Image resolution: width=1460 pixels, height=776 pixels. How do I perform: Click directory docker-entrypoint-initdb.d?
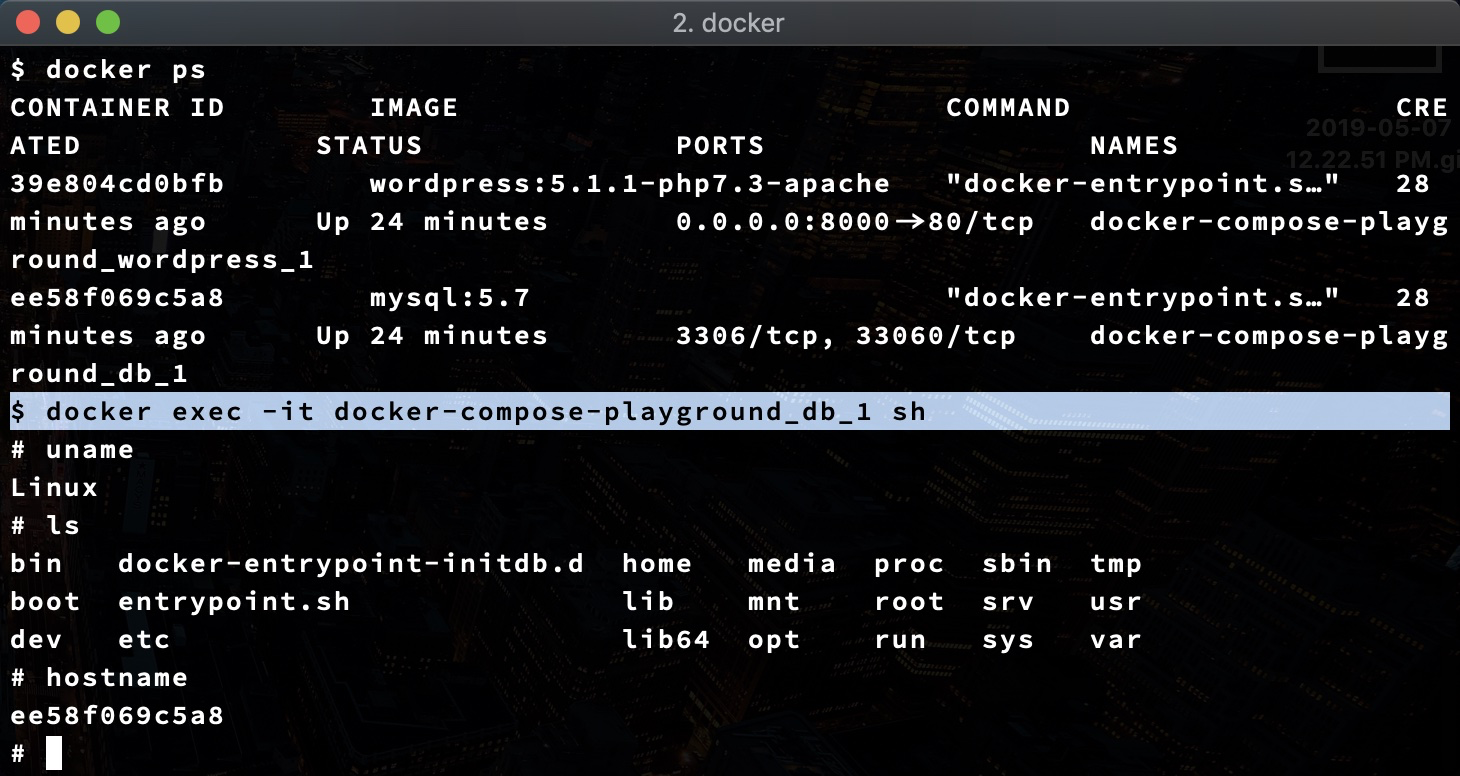(x=351, y=564)
